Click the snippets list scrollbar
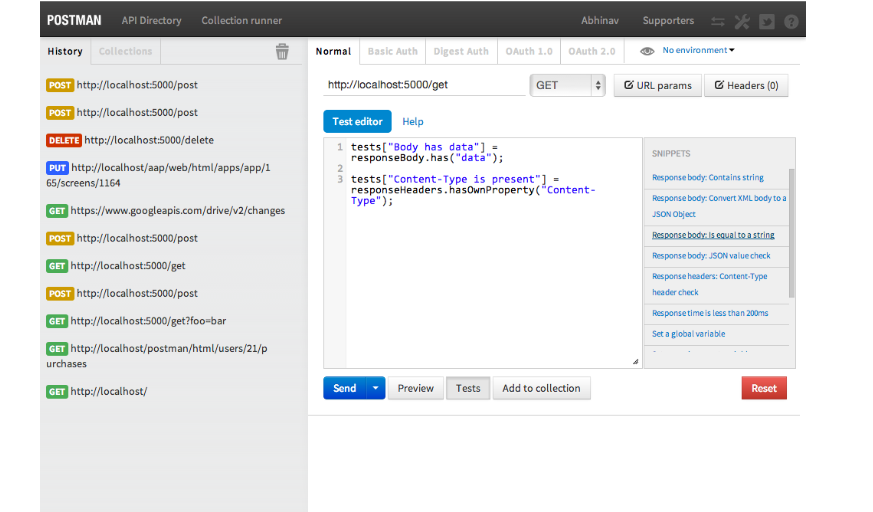The width and height of the screenshot is (873, 512). [792, 233]
